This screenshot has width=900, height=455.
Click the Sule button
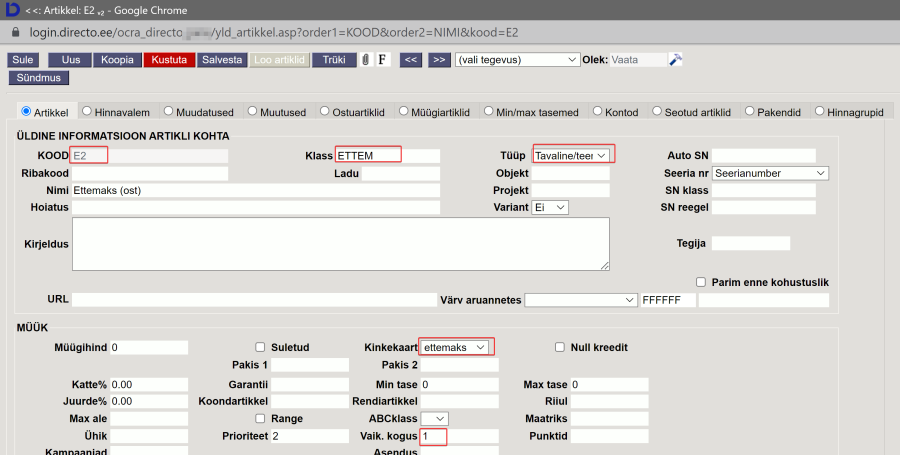[23, 60]
